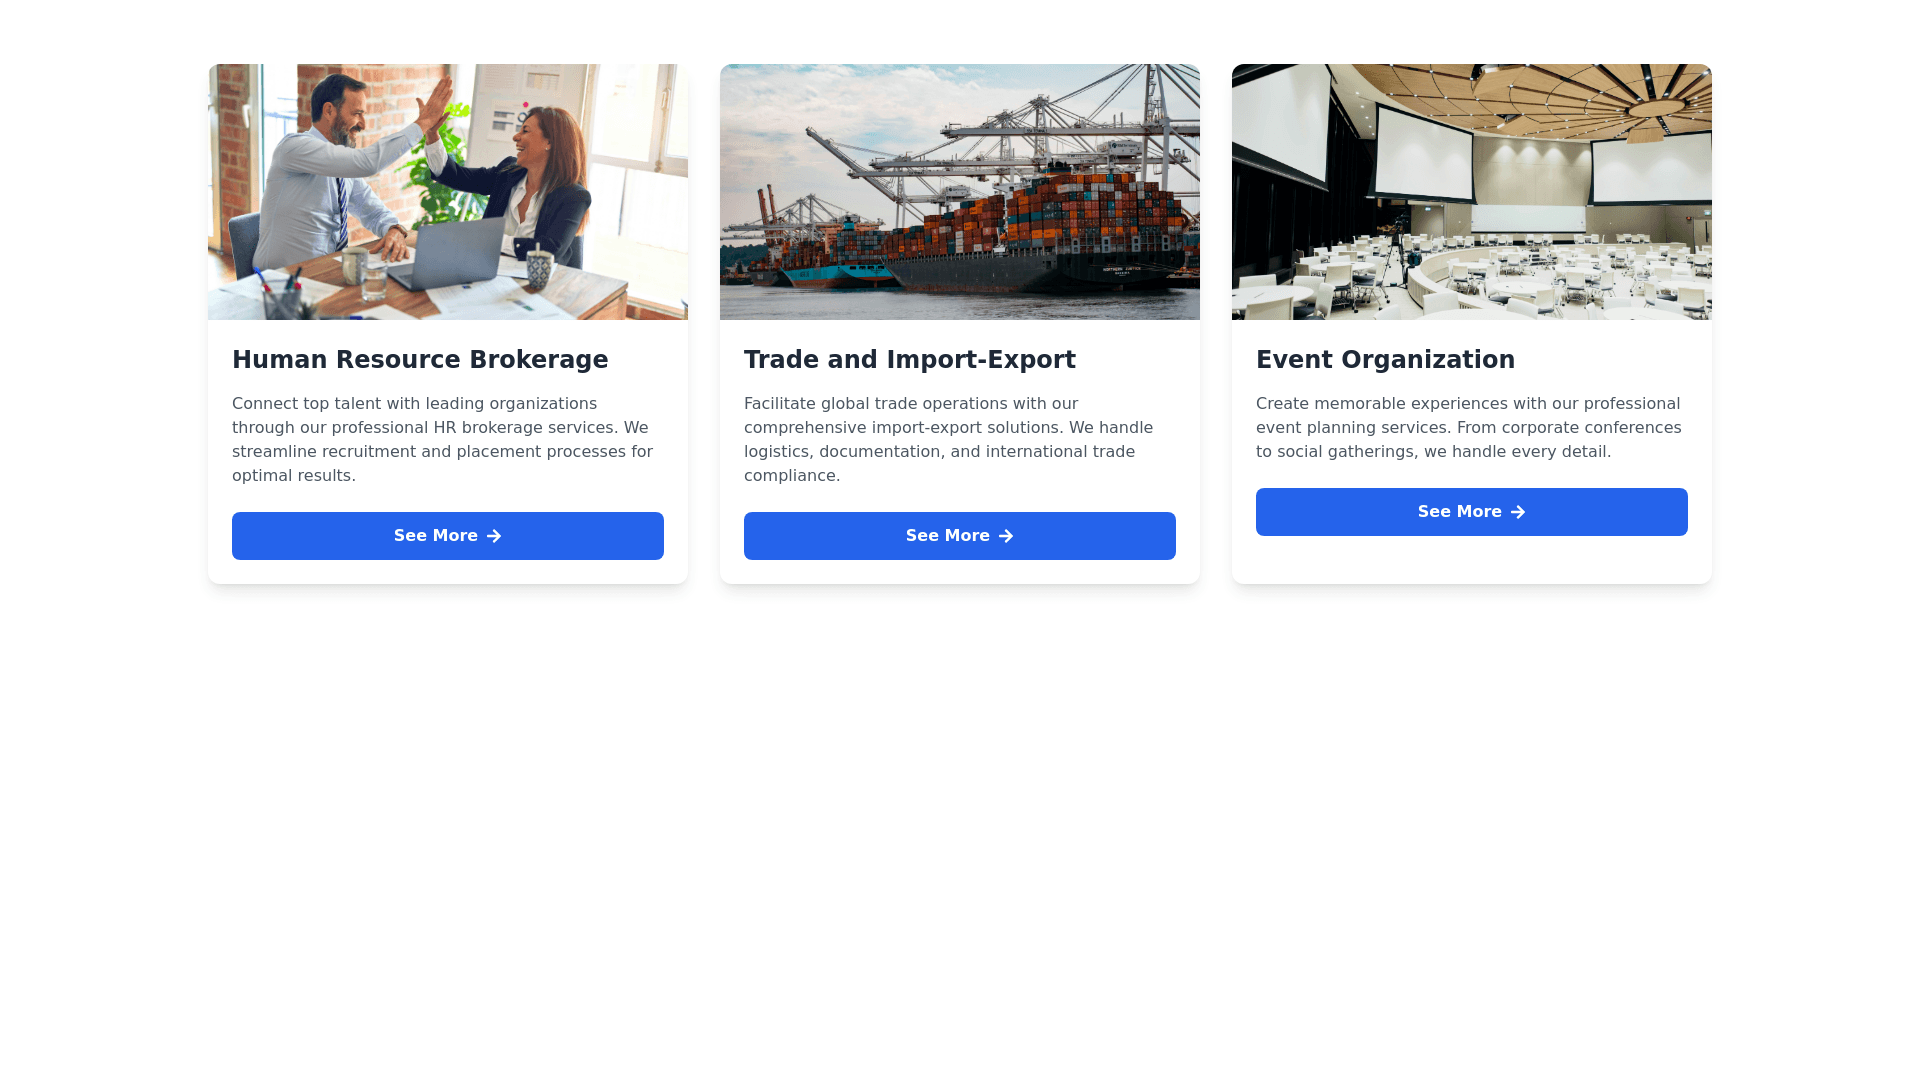1920x1080 pixels.
Task: Open See More for Event Organization
Action: [x=1472, y=512]
